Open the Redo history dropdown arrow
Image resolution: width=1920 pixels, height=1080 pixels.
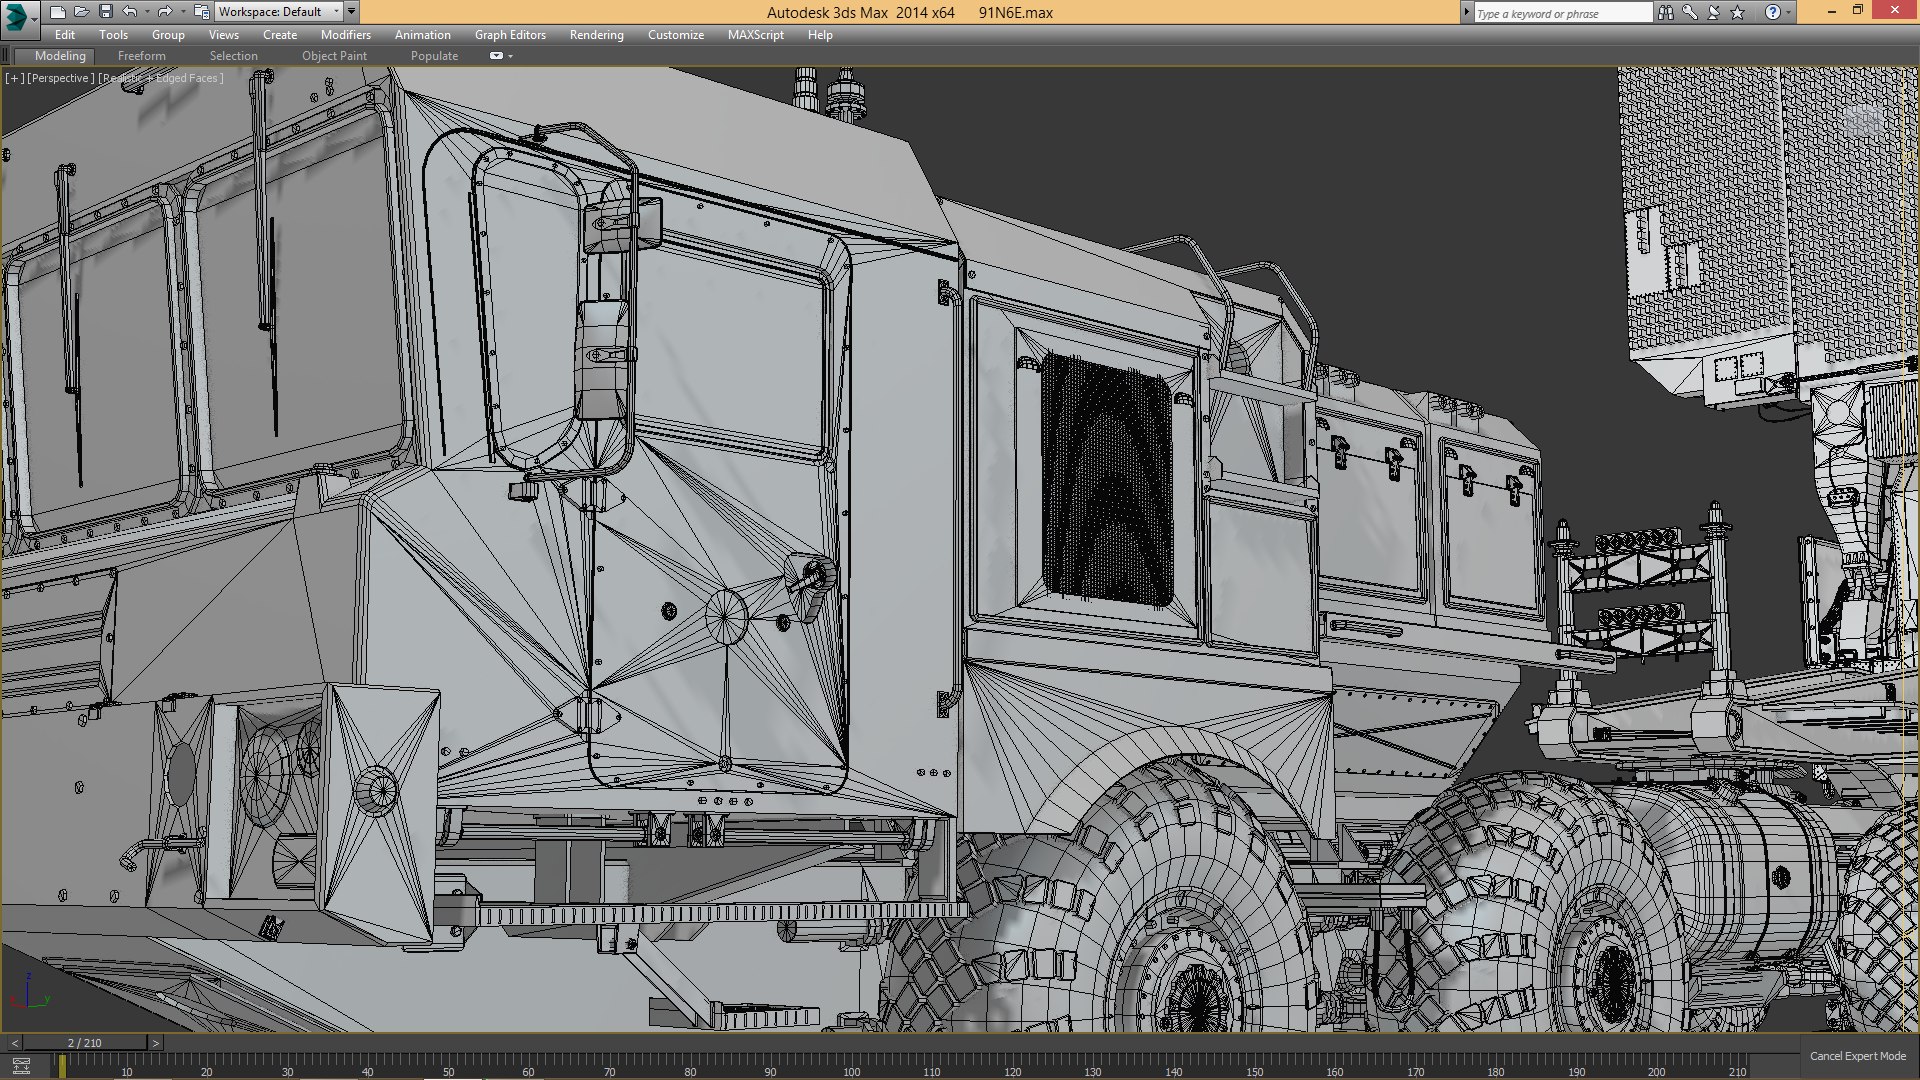(x=182, y=12)
